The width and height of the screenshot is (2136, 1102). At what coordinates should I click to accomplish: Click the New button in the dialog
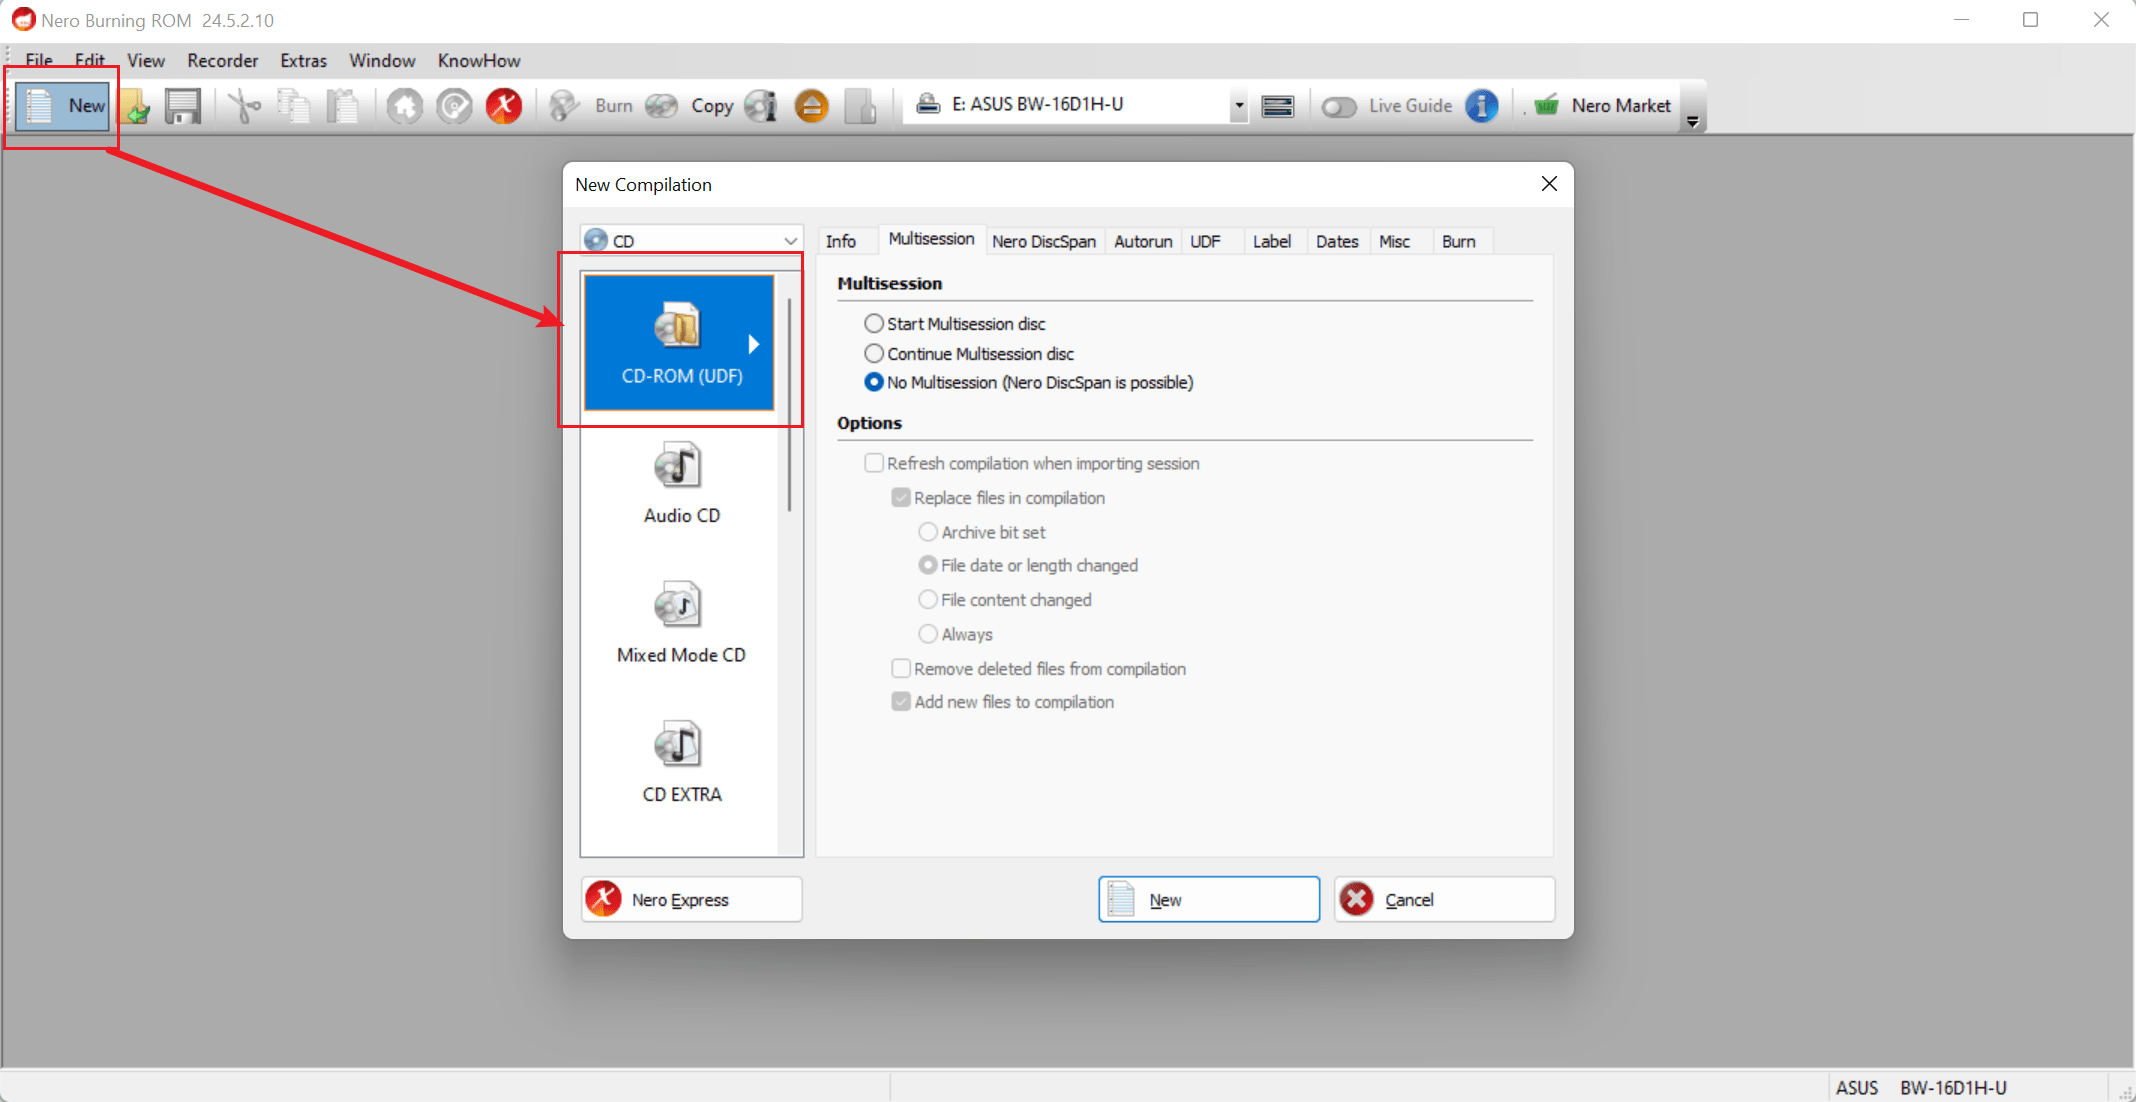point(1207,899)
